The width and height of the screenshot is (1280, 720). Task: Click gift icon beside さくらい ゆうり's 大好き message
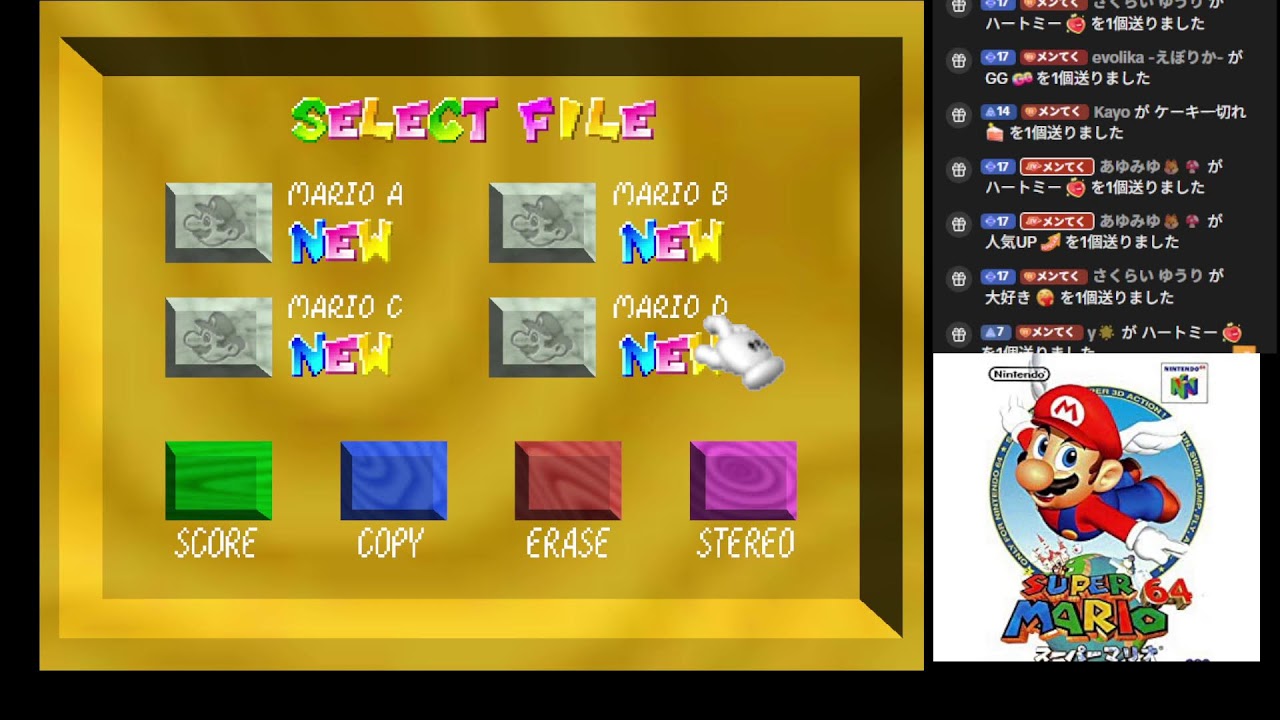(958, 278)
